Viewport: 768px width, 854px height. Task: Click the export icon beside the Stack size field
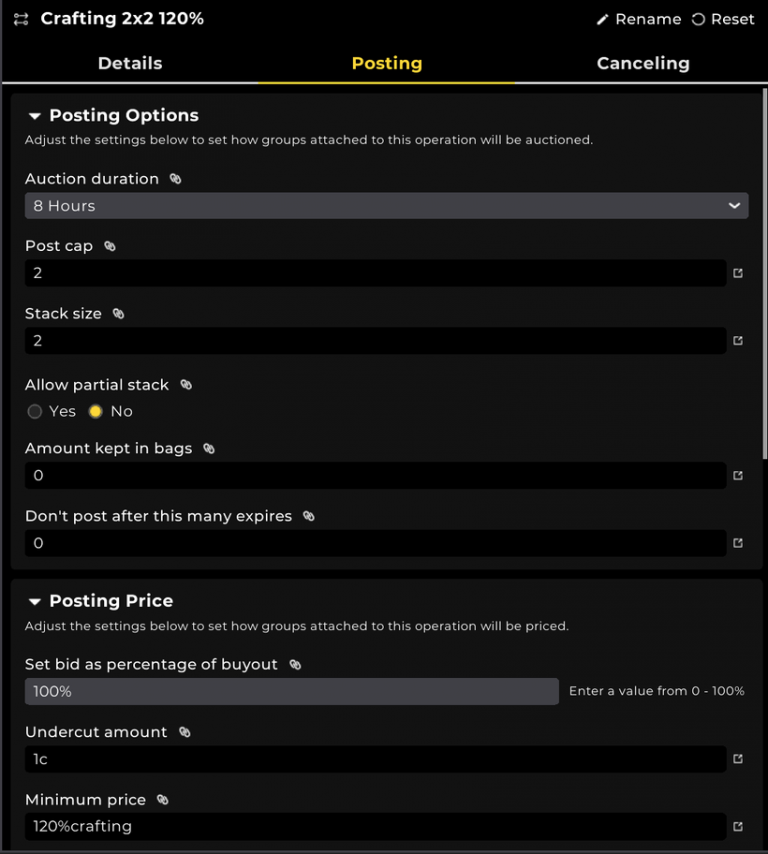coord(737,340)
